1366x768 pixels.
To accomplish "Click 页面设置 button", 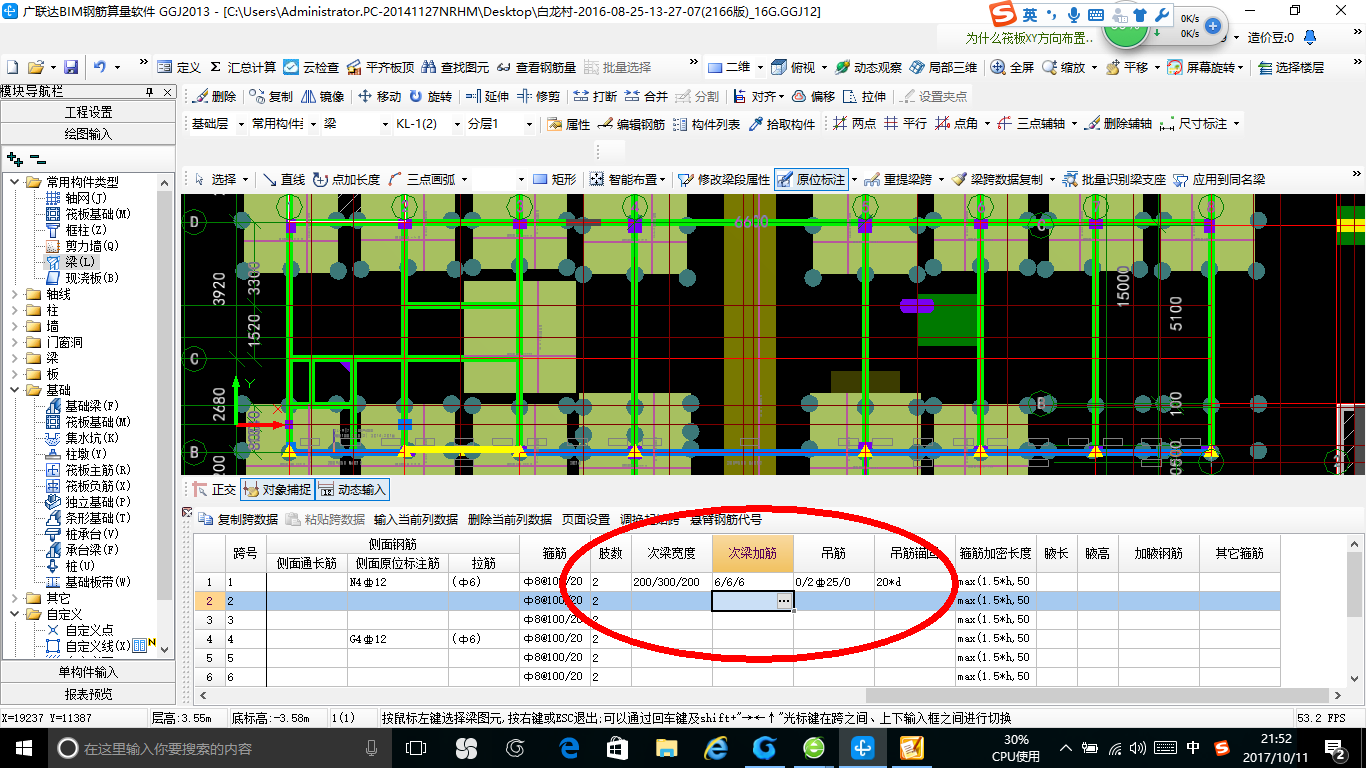I will click(x=586, y=519).
